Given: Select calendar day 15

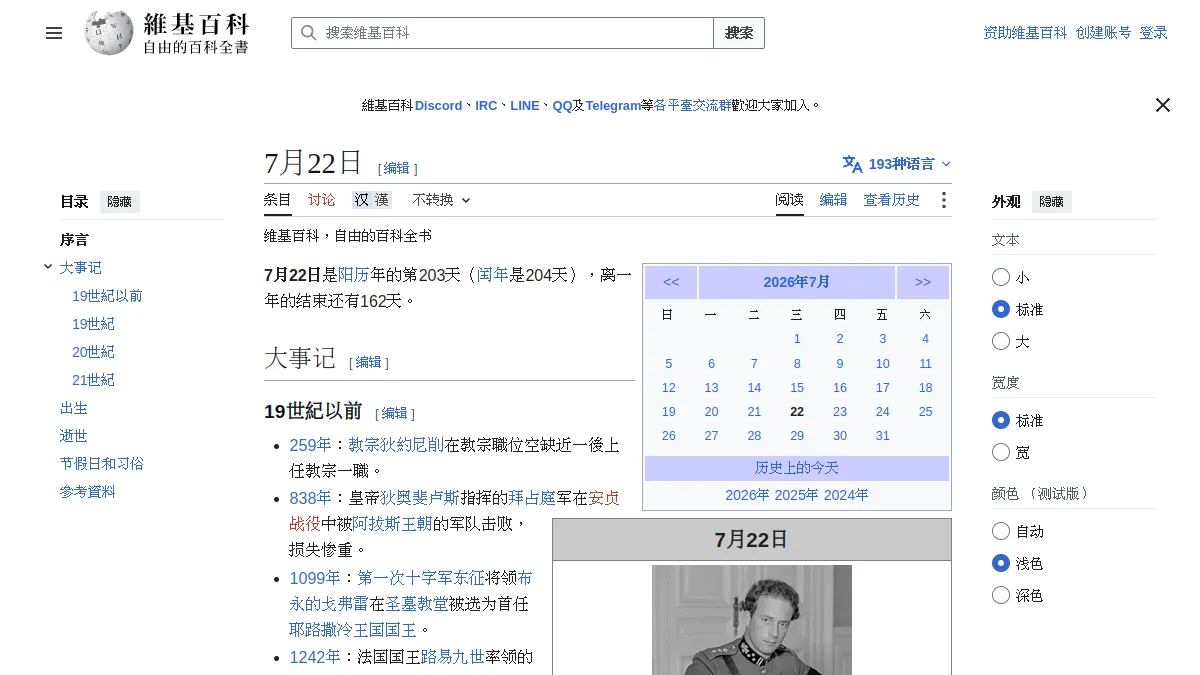Looking at the screenshot, I should pos(797,388).
